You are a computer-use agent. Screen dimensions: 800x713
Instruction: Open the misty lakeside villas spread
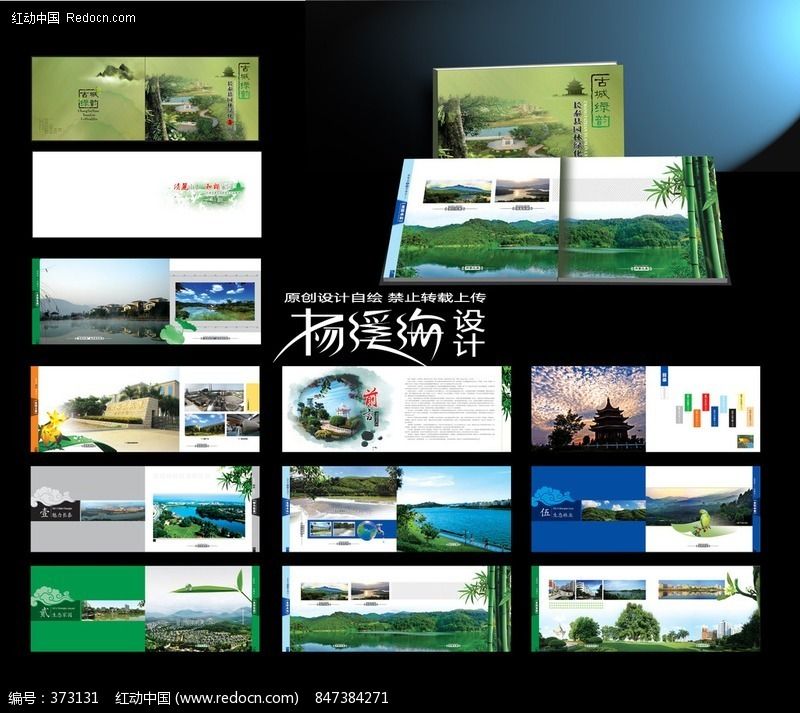(x=146, y=301)
